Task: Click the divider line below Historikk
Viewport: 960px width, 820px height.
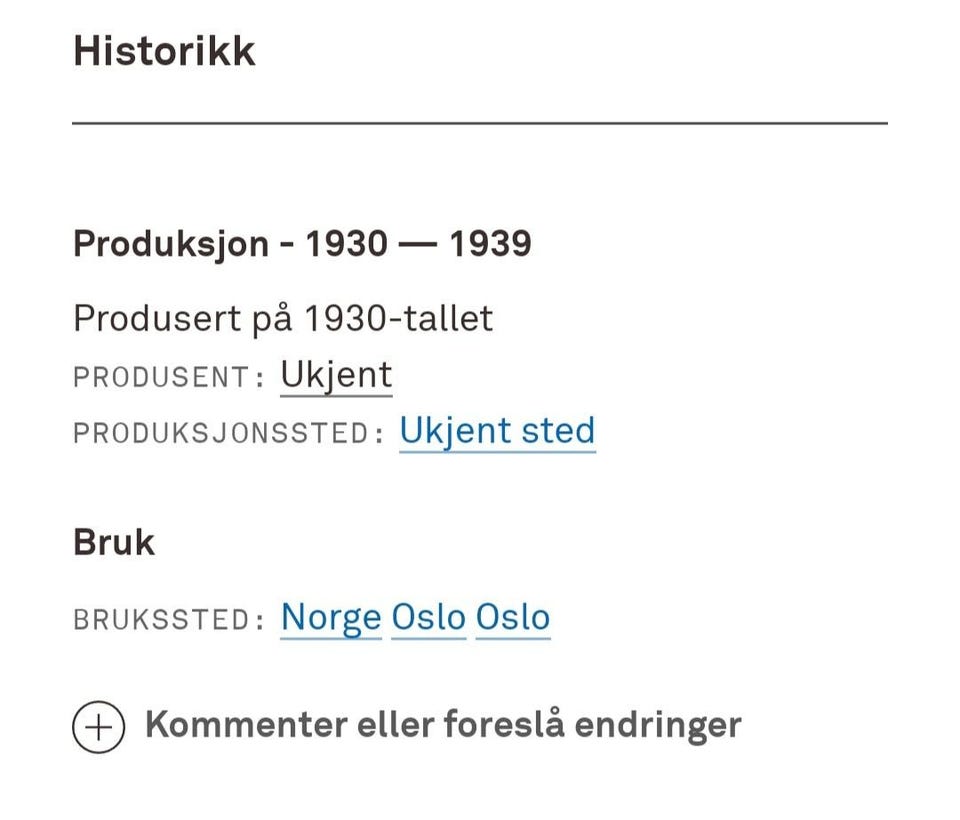Action: [480, 123]
